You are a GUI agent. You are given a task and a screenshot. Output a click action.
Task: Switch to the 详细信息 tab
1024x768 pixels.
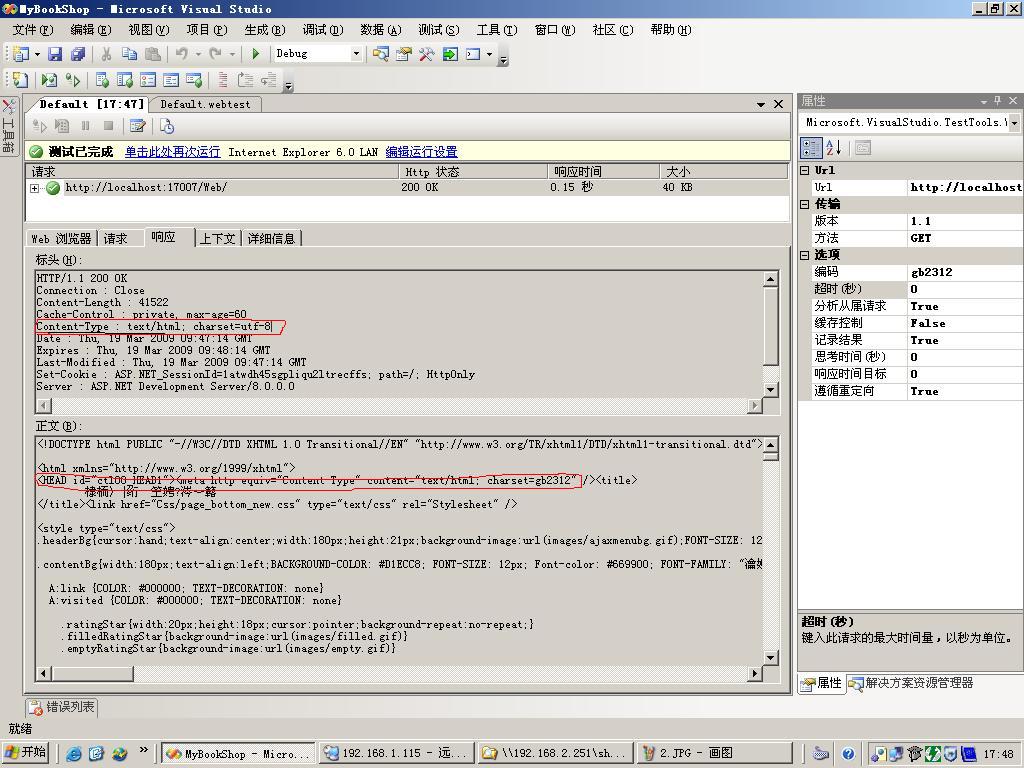pos(271,238)
